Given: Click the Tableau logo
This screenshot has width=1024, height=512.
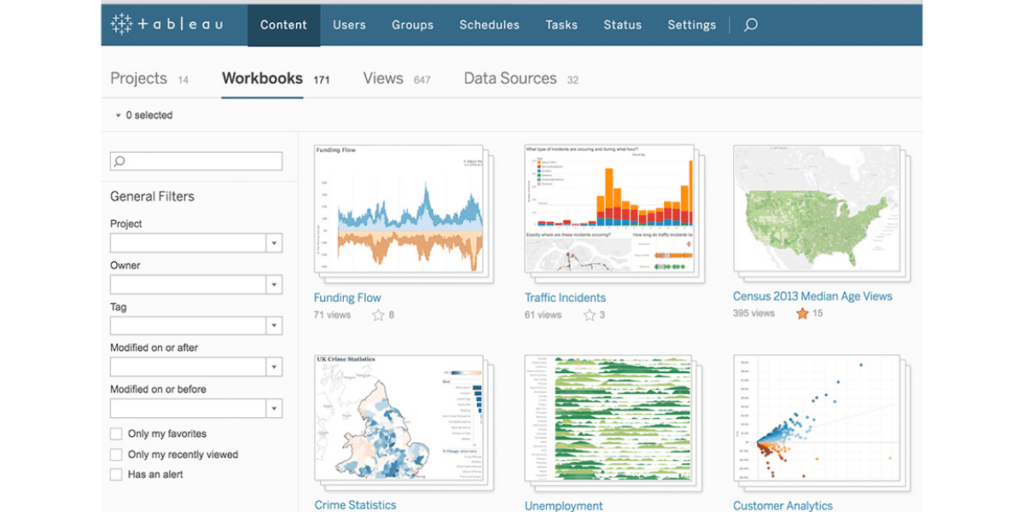Looking at the screenshot, I should [167, 25].
